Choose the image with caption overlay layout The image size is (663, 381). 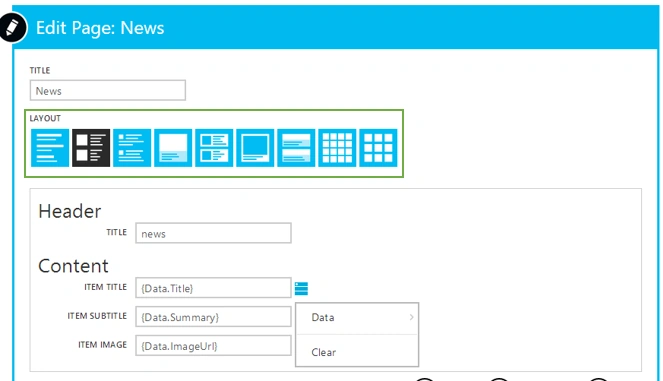pyautogui.click(x=173, y=148)
